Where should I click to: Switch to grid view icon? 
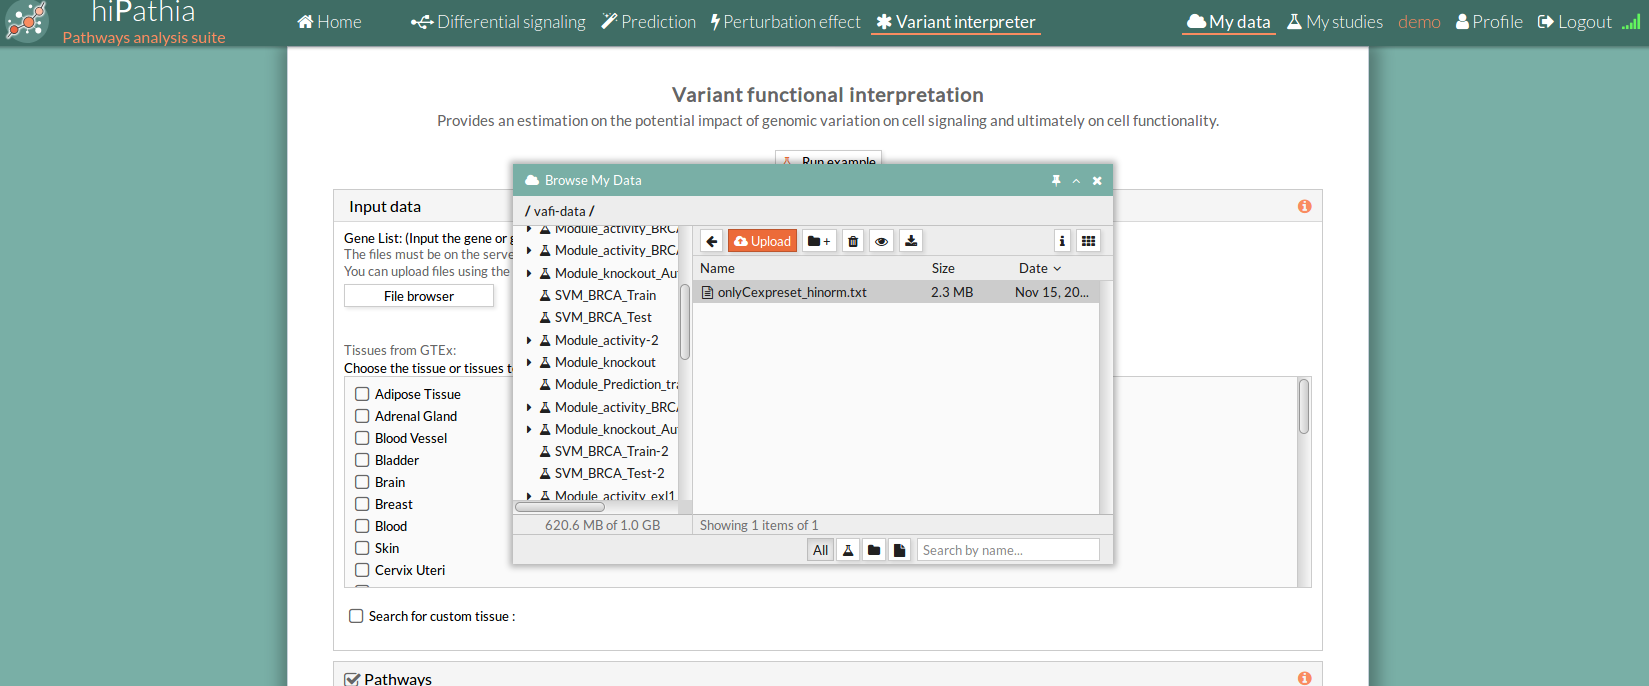pos(1088,241)
